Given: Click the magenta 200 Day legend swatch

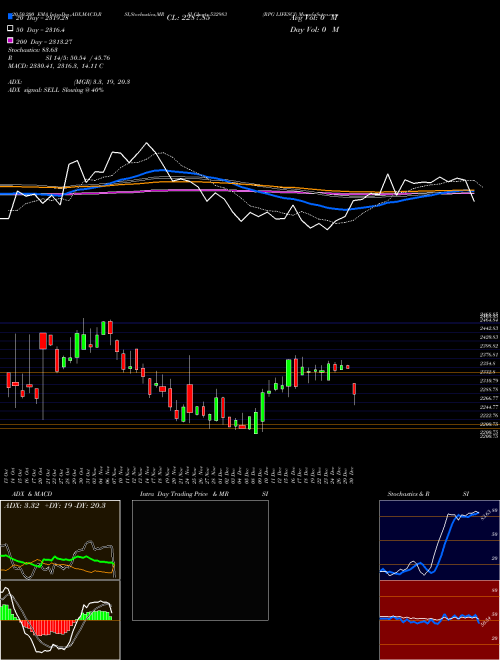Looking at the screenshot, I should click(x=10, y=40).
